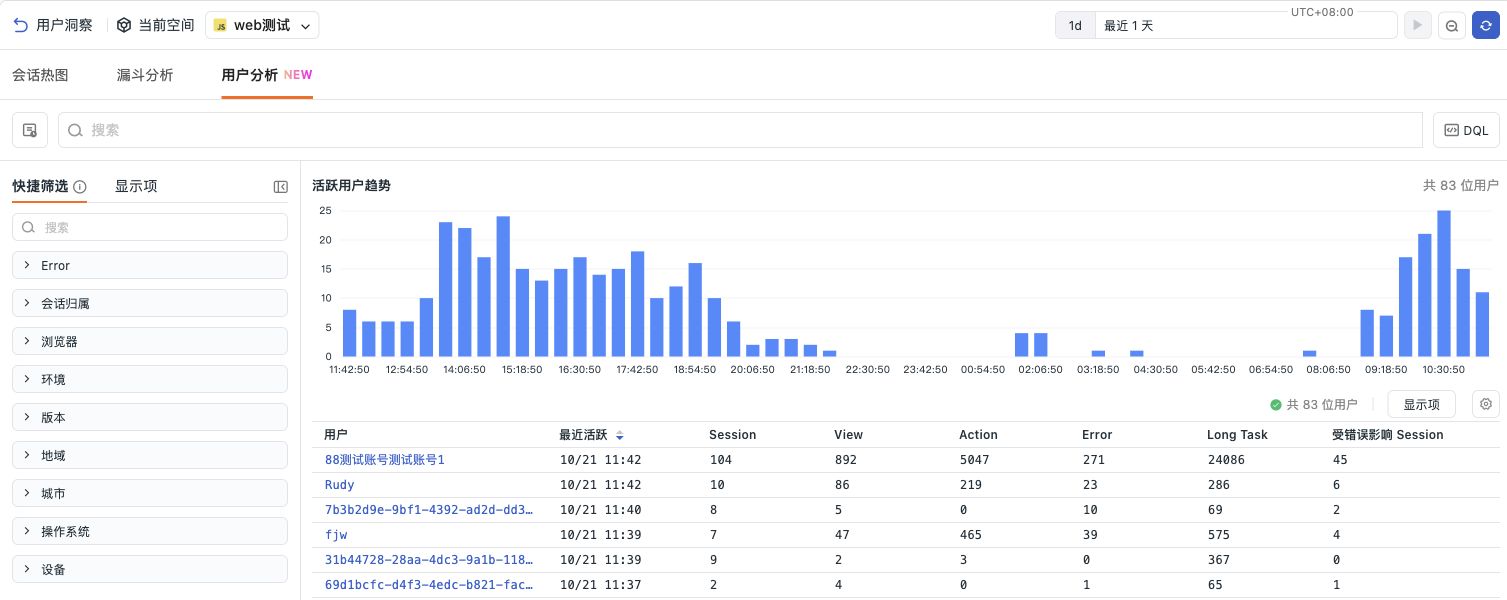Click the zoom-out magnifier time icon

pyautogui.click(x=1451, y=25)
